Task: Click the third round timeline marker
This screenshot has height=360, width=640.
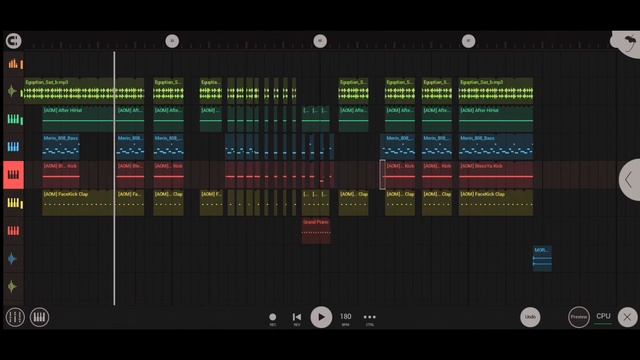Action: tap(469, 41)
